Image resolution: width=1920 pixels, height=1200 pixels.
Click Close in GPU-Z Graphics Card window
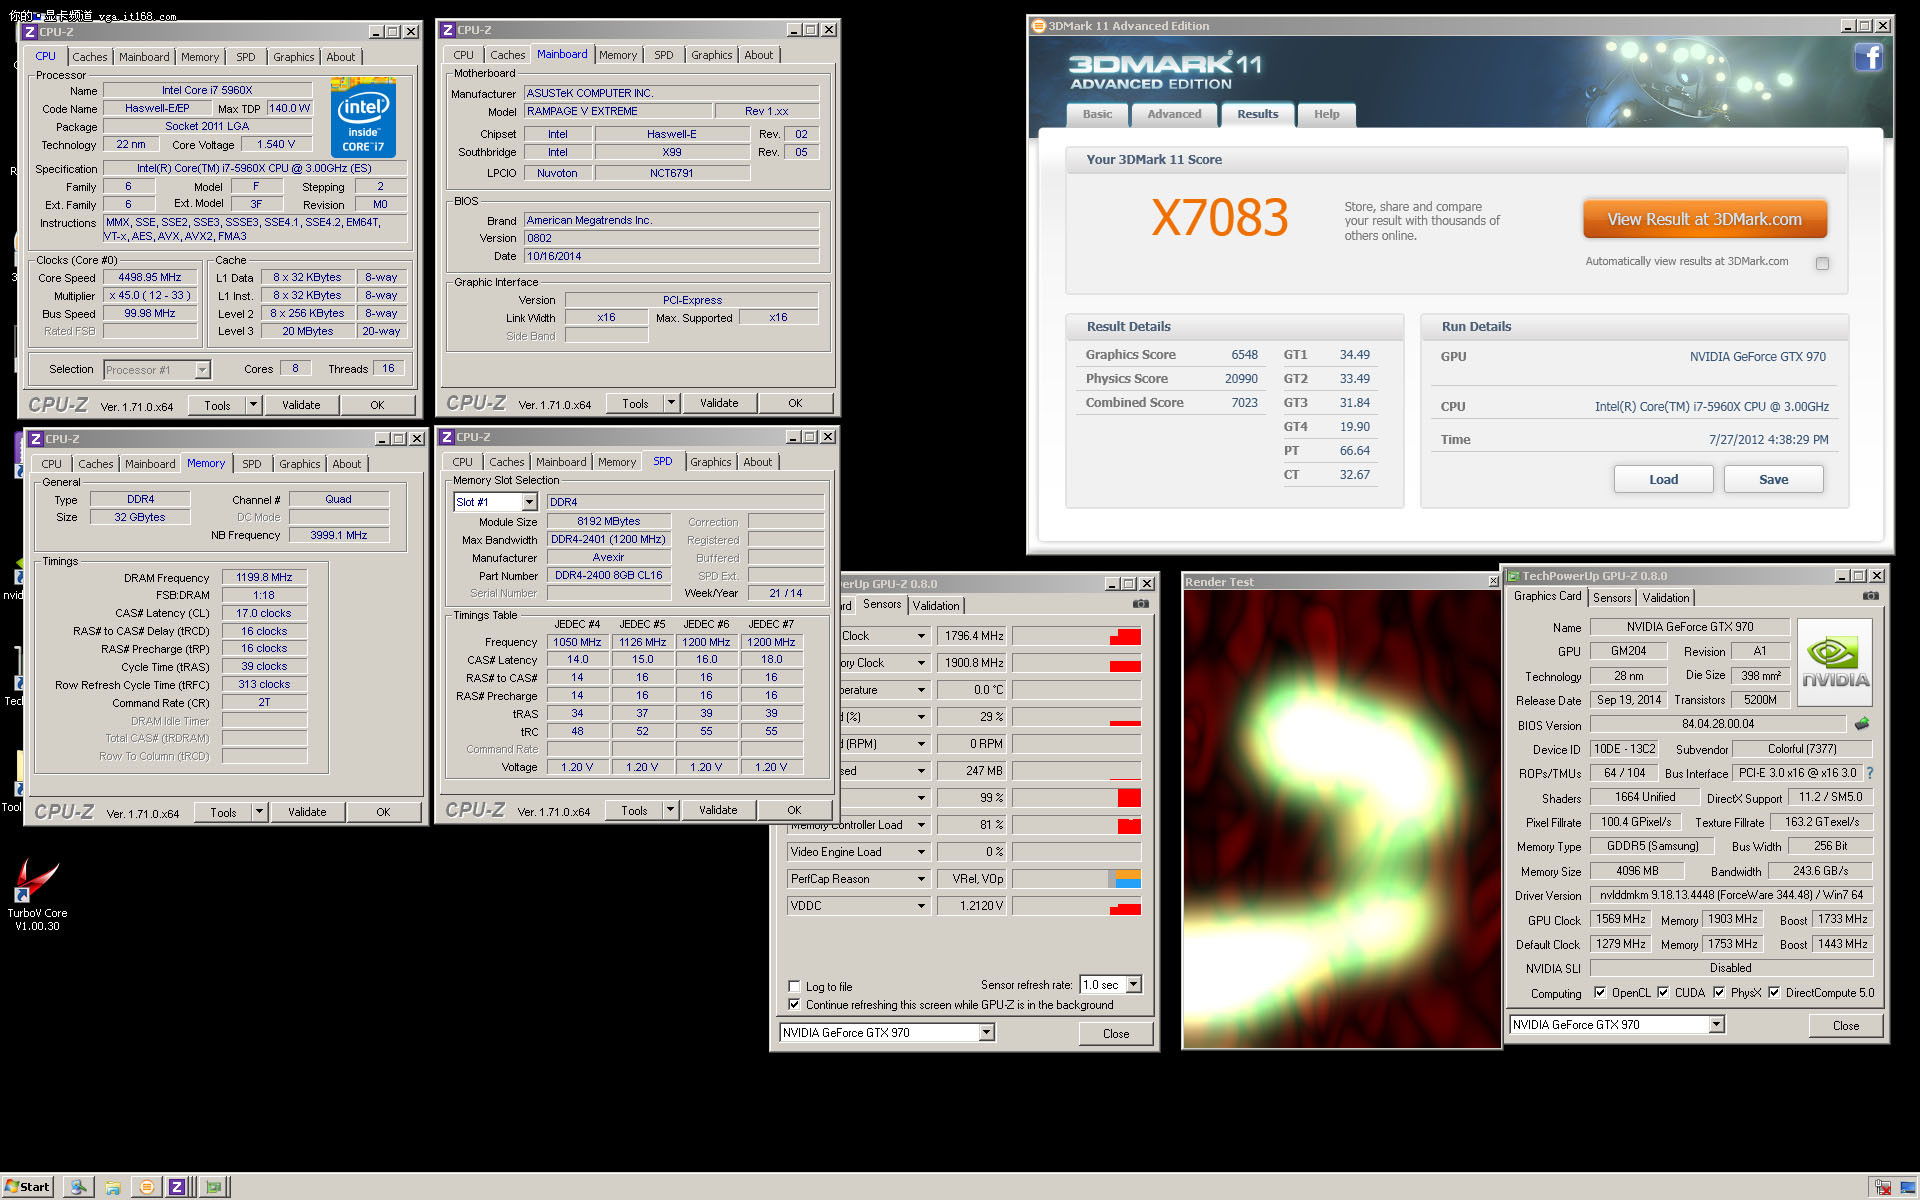point(1845,1025)
